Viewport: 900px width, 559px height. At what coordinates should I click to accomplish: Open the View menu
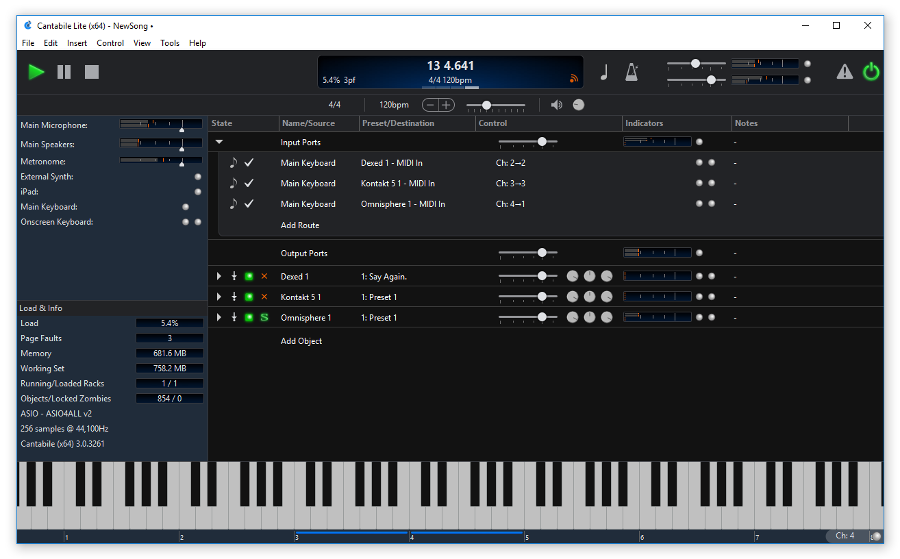(x=142, y=43)
